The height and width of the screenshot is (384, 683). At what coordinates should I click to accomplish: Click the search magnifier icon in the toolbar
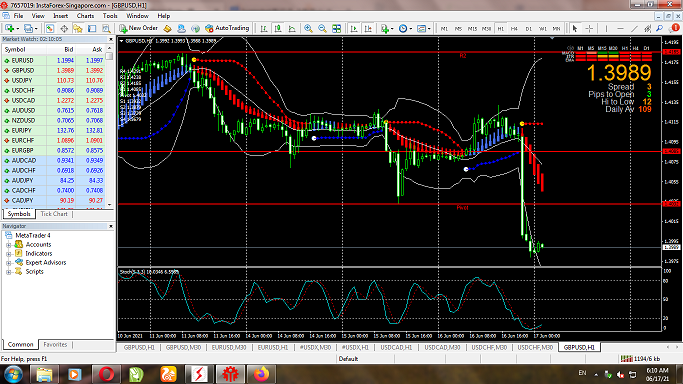tap(660, 28)
